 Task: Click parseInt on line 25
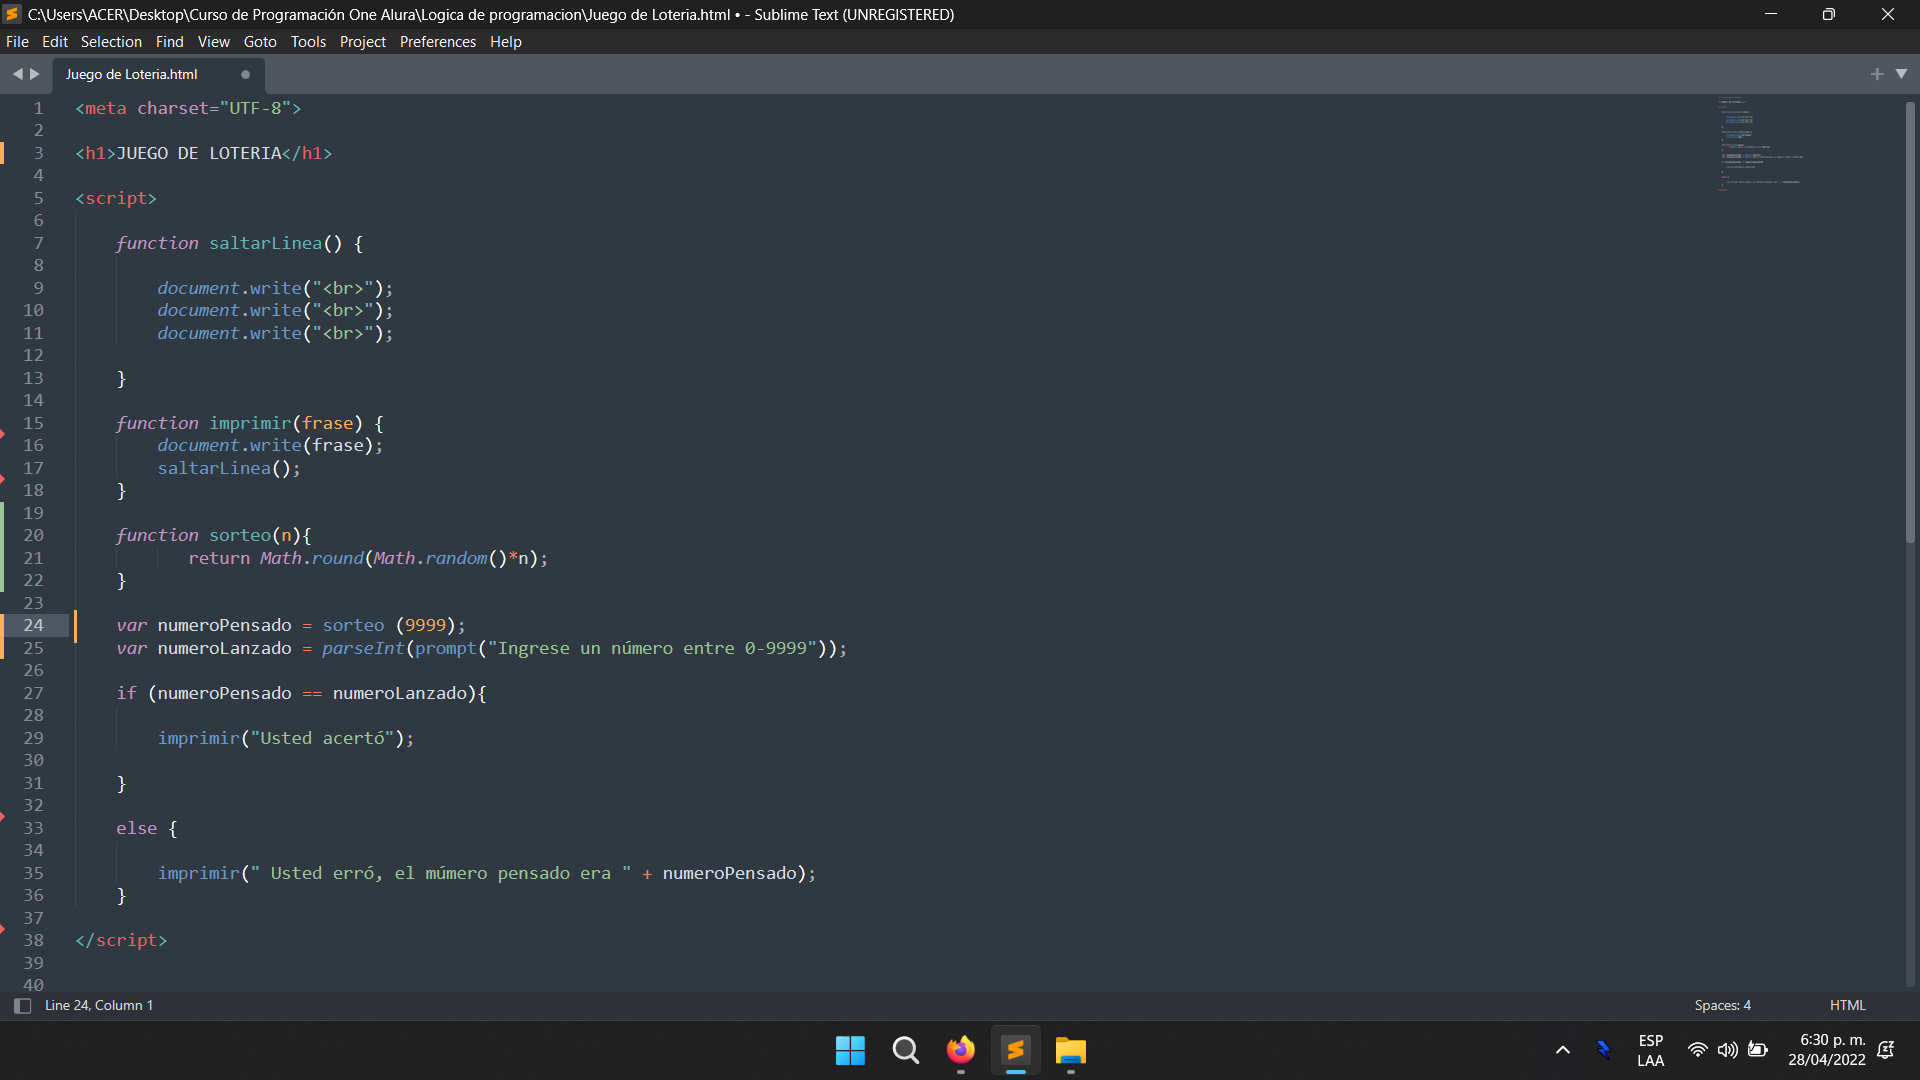363,649
